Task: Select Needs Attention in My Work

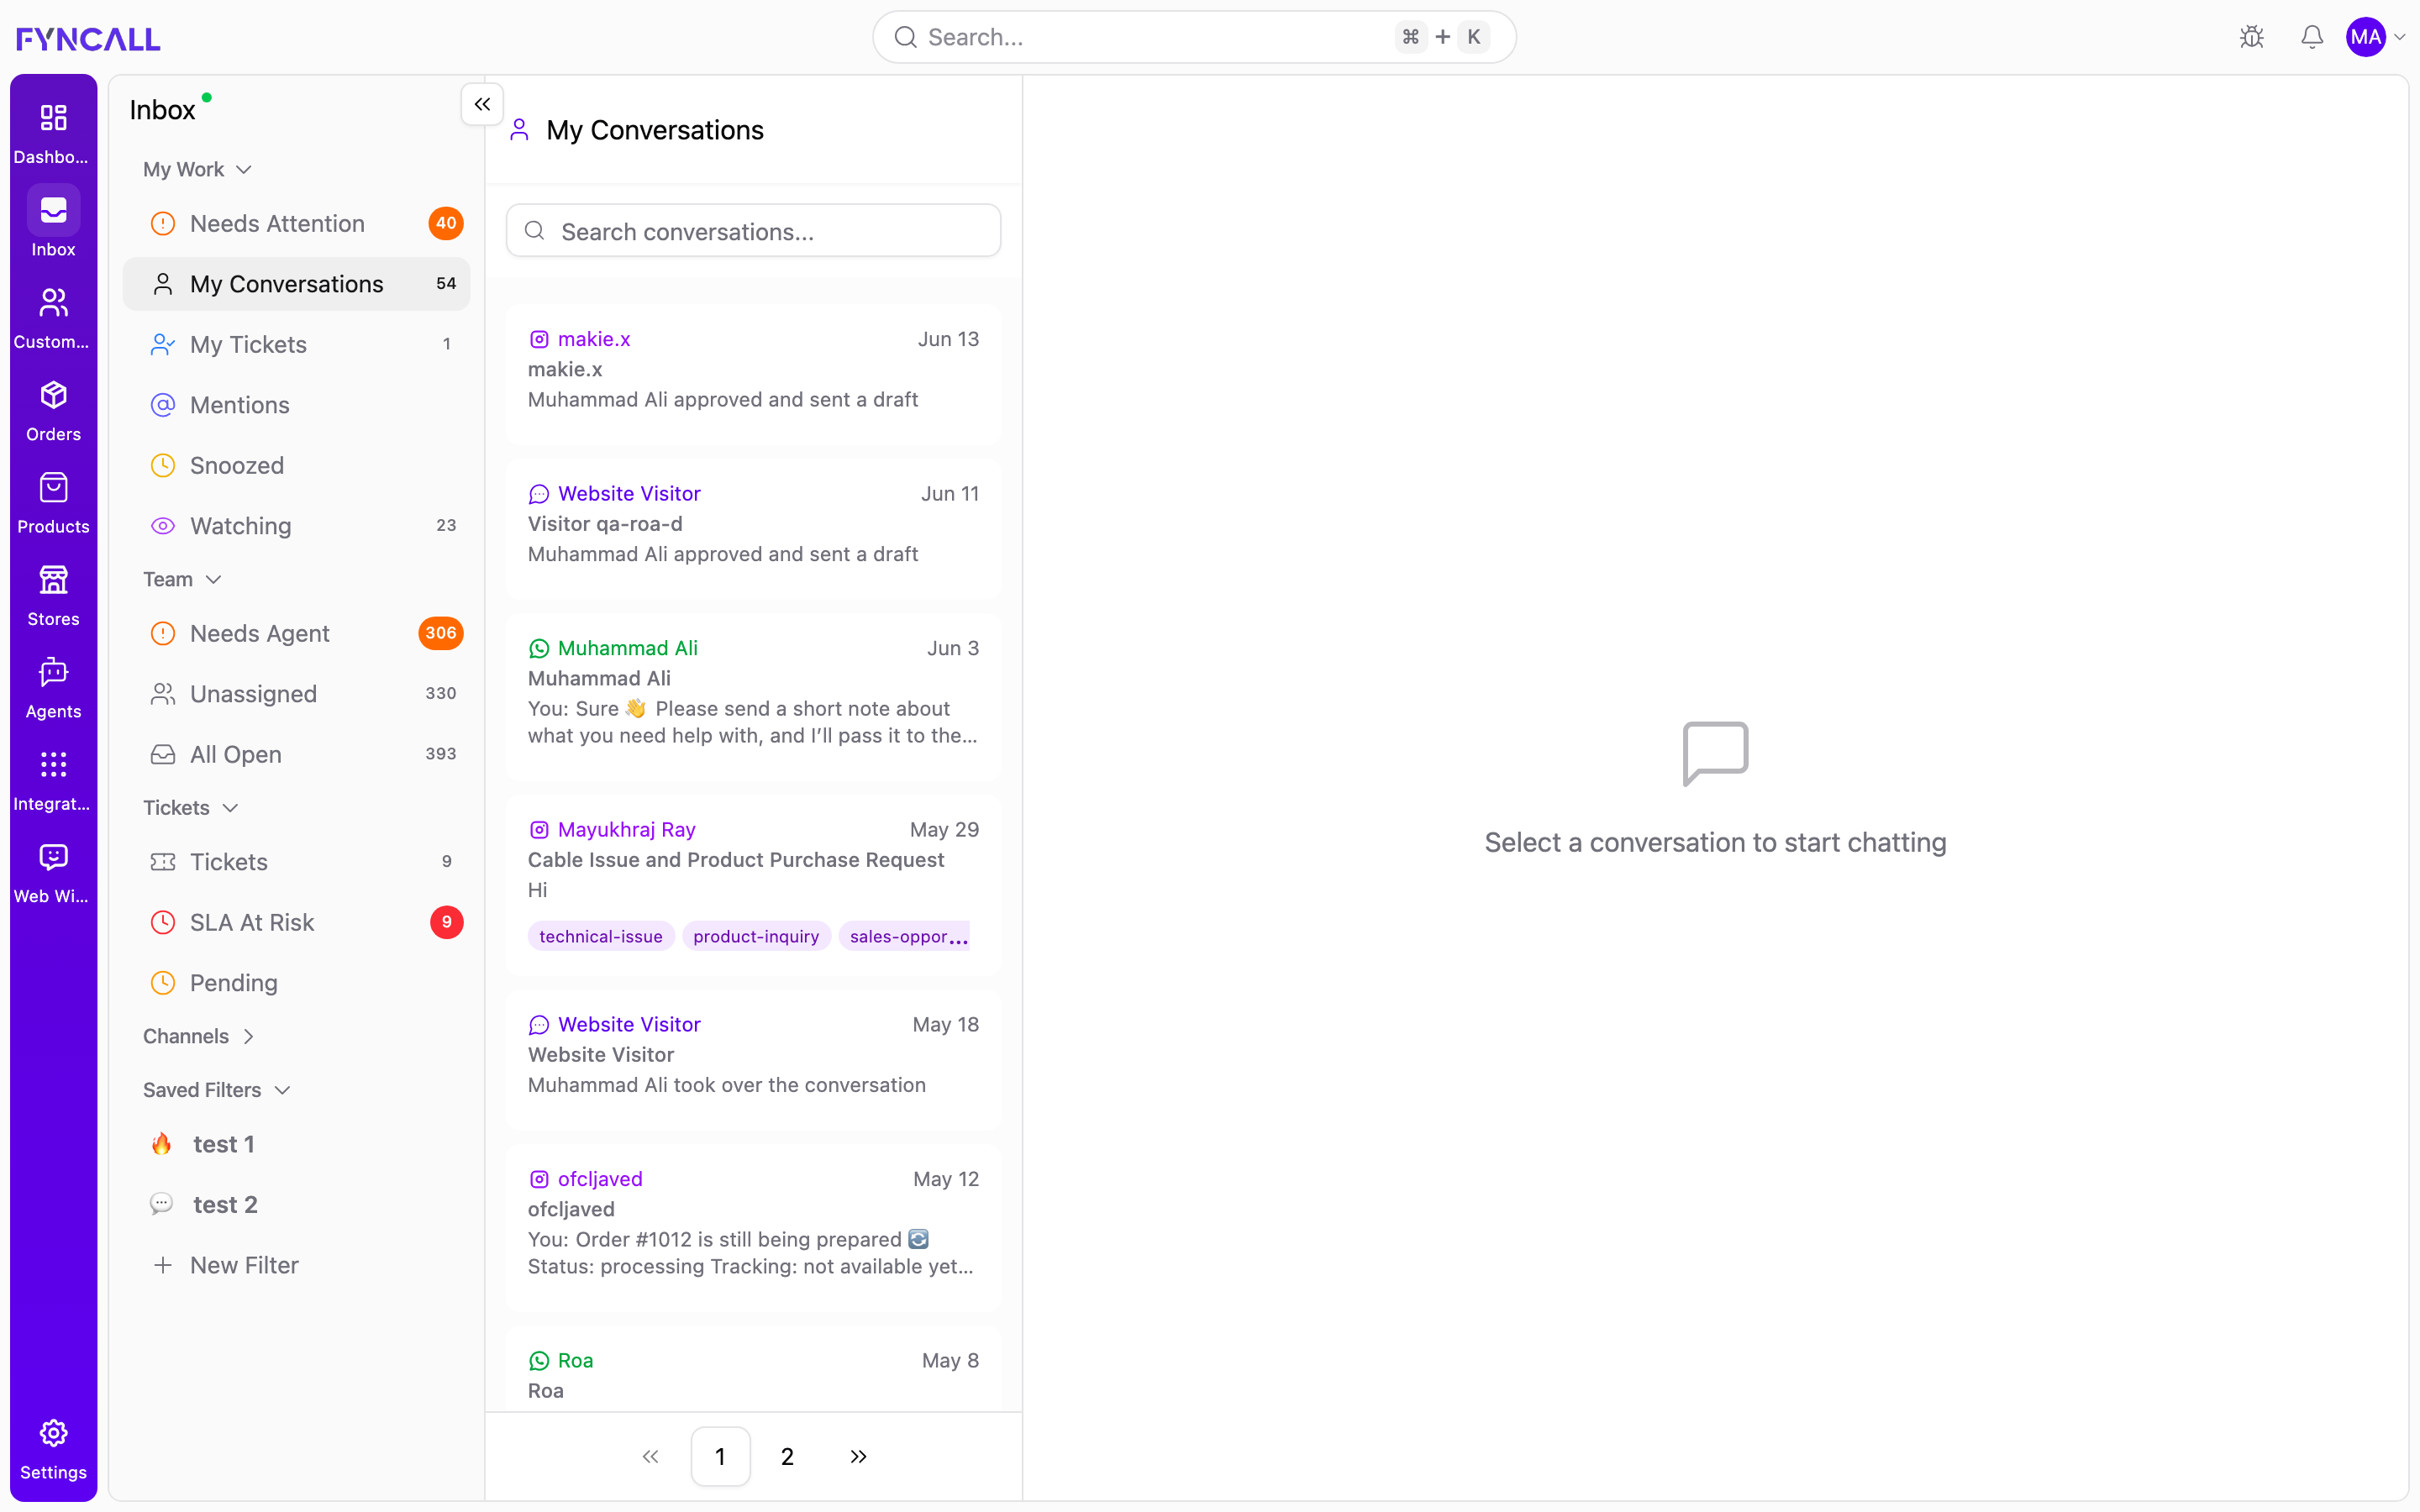Action: pos(296,223)
